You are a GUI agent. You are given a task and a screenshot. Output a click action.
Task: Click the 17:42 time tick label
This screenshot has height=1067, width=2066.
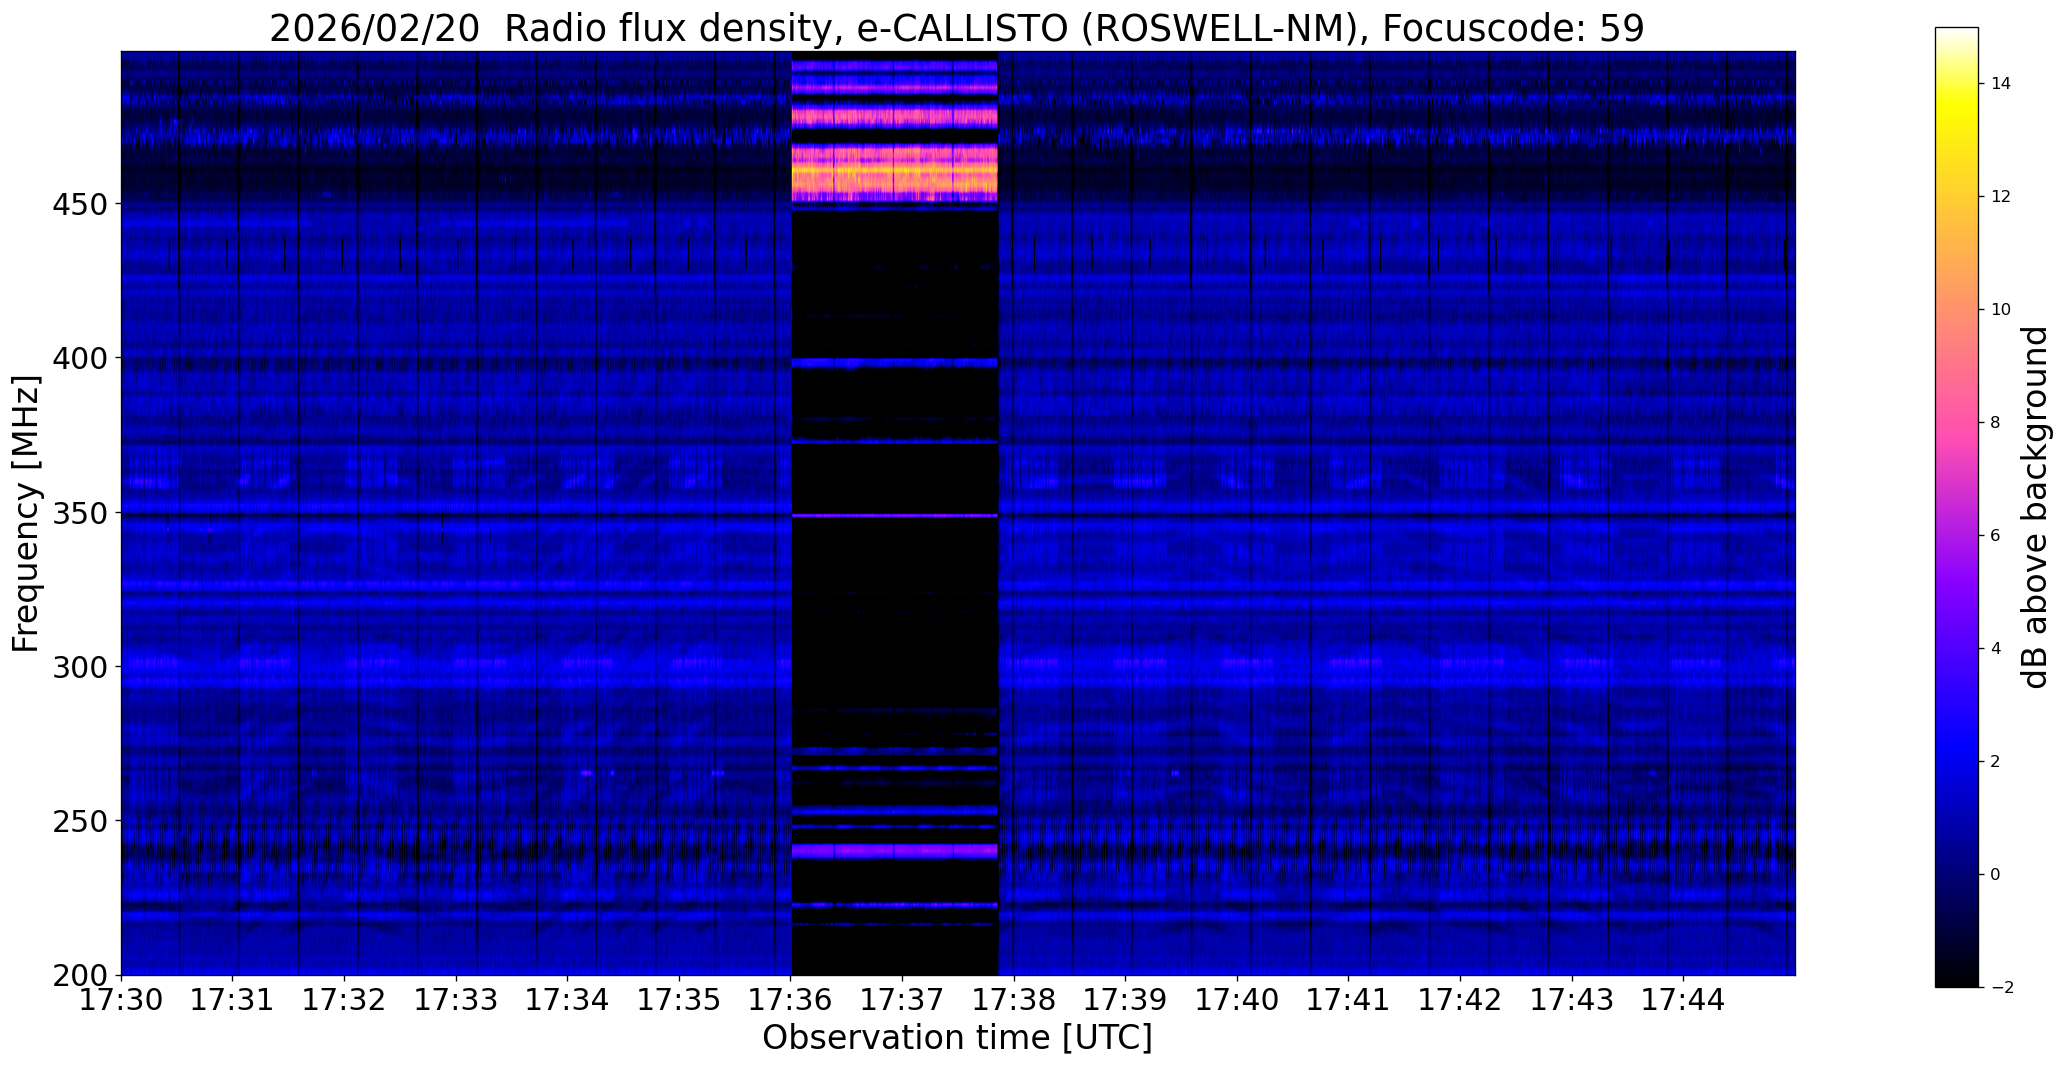coord(1461,1000)
